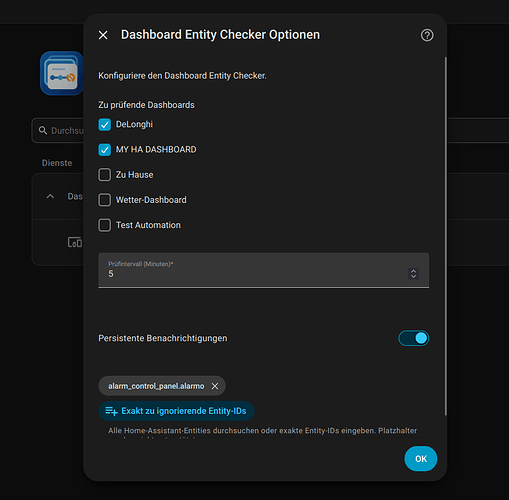The image size is (509, 500).
Task: Click the Dashboard Entity Checker integration logo
Action: tap(62, 73)
